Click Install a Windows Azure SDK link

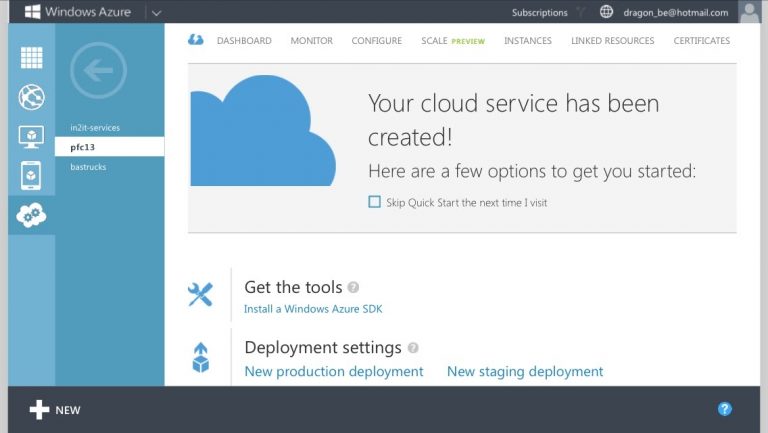pos(313,309)
